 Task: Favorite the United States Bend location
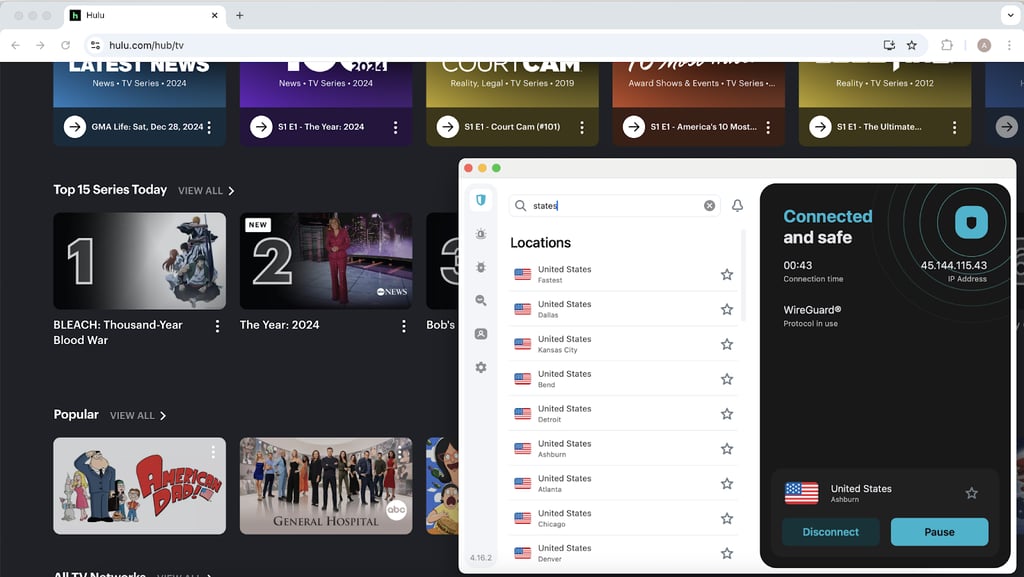727,379
